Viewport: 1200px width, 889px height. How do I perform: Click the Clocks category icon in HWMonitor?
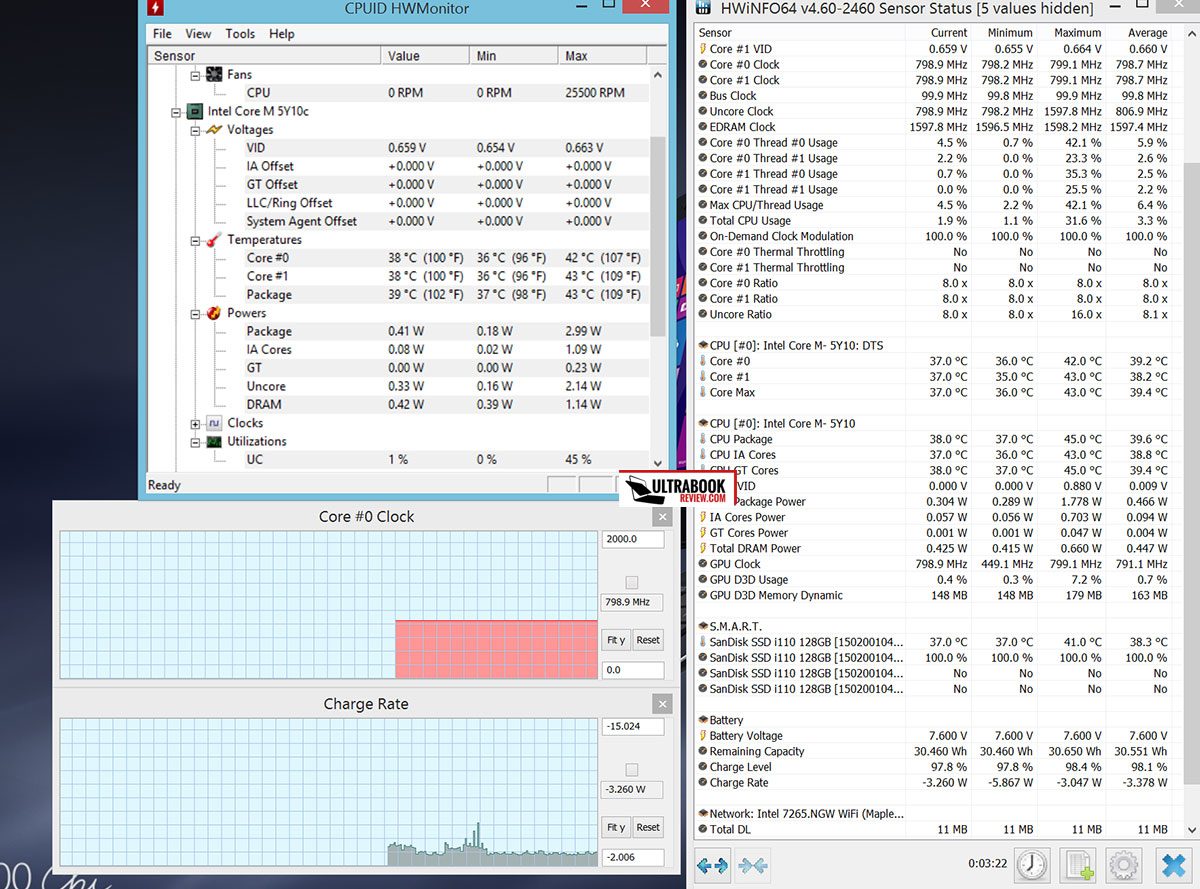pos(213,423)
